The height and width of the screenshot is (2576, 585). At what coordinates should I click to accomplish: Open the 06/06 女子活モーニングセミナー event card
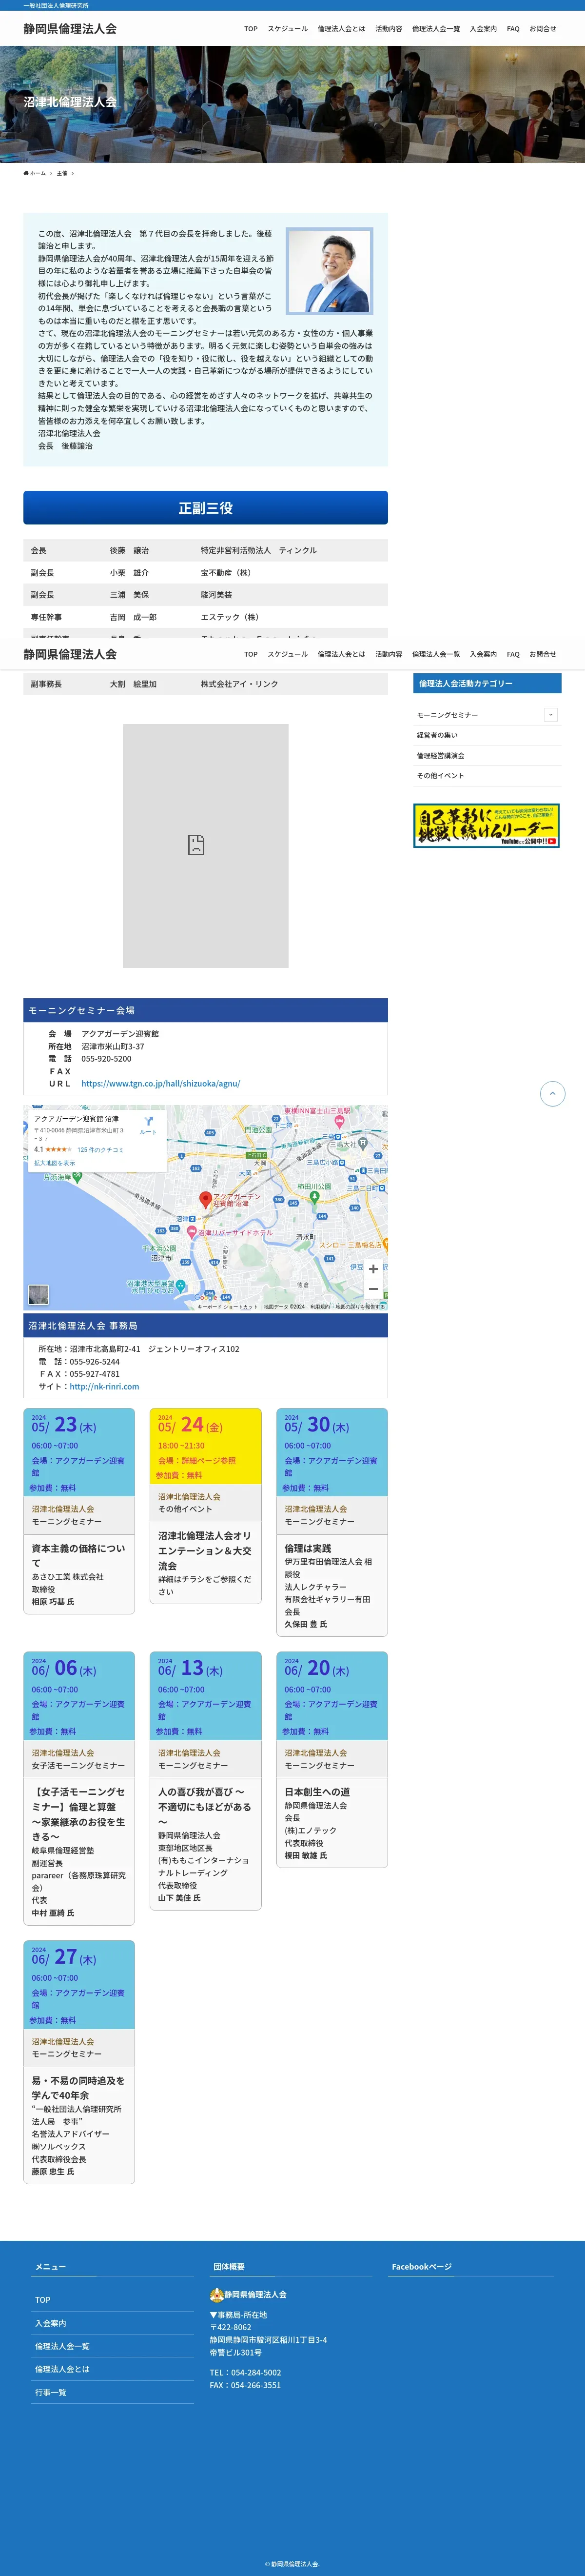coord(79,1788)
